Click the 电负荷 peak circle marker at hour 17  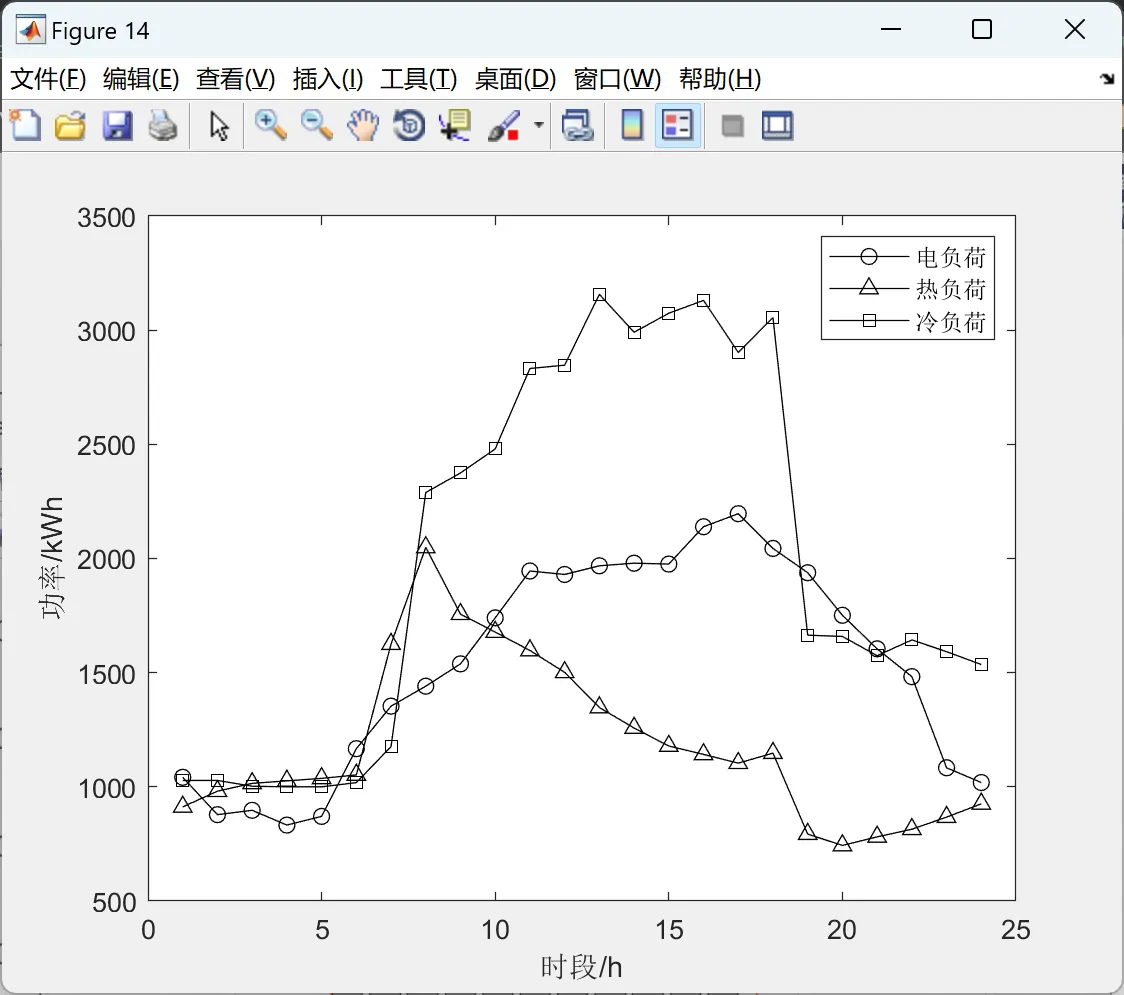tap(738, 513)
